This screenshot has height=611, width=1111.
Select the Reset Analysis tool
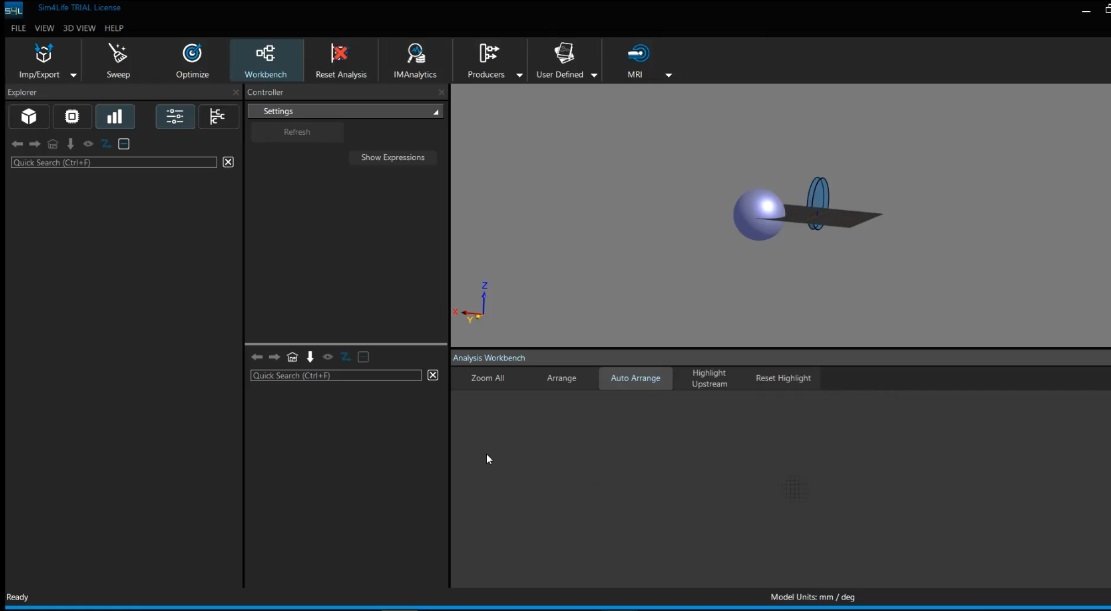[341, 60]
